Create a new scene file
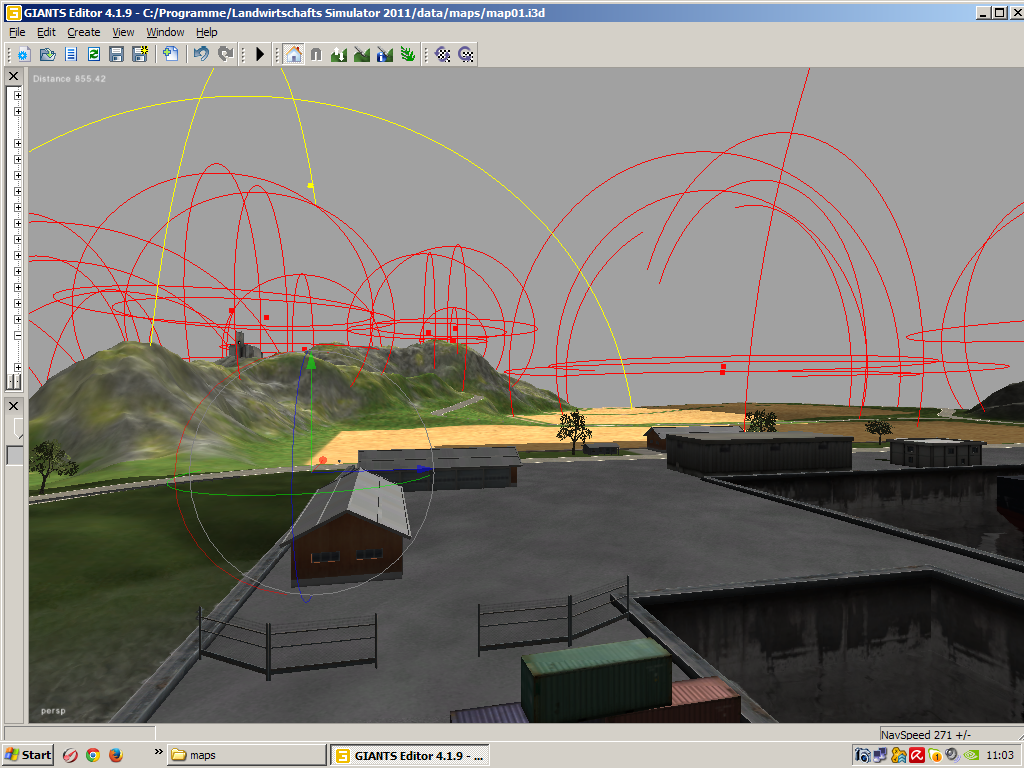Image resolution: width=1024 pixels, height=768 pixels. click(x=24, y=54)
